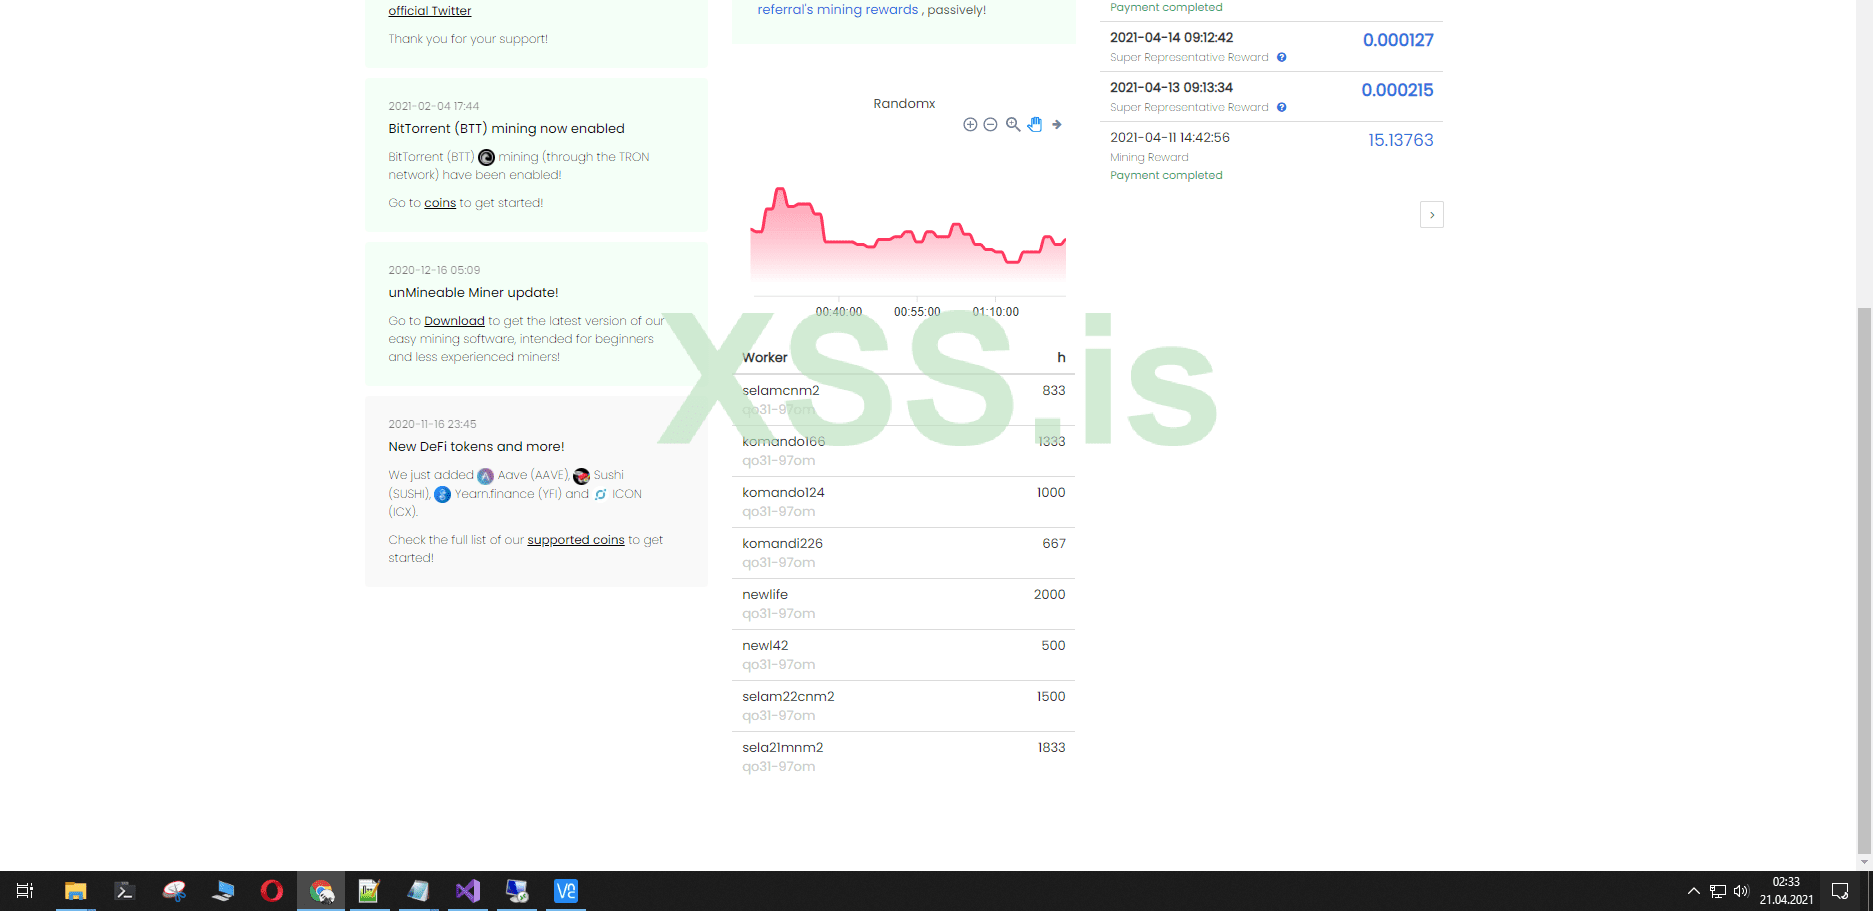
Task: Click the page vertical scrollbar thumb
Action: (1864, 580)
